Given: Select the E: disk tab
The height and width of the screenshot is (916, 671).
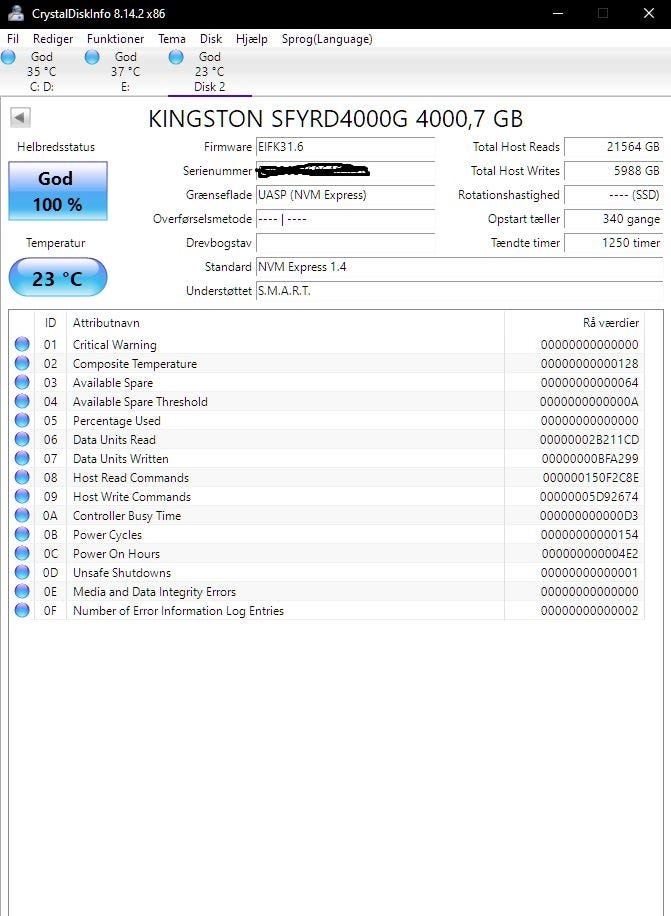Looking at the screenshot, I should point(126,72).
